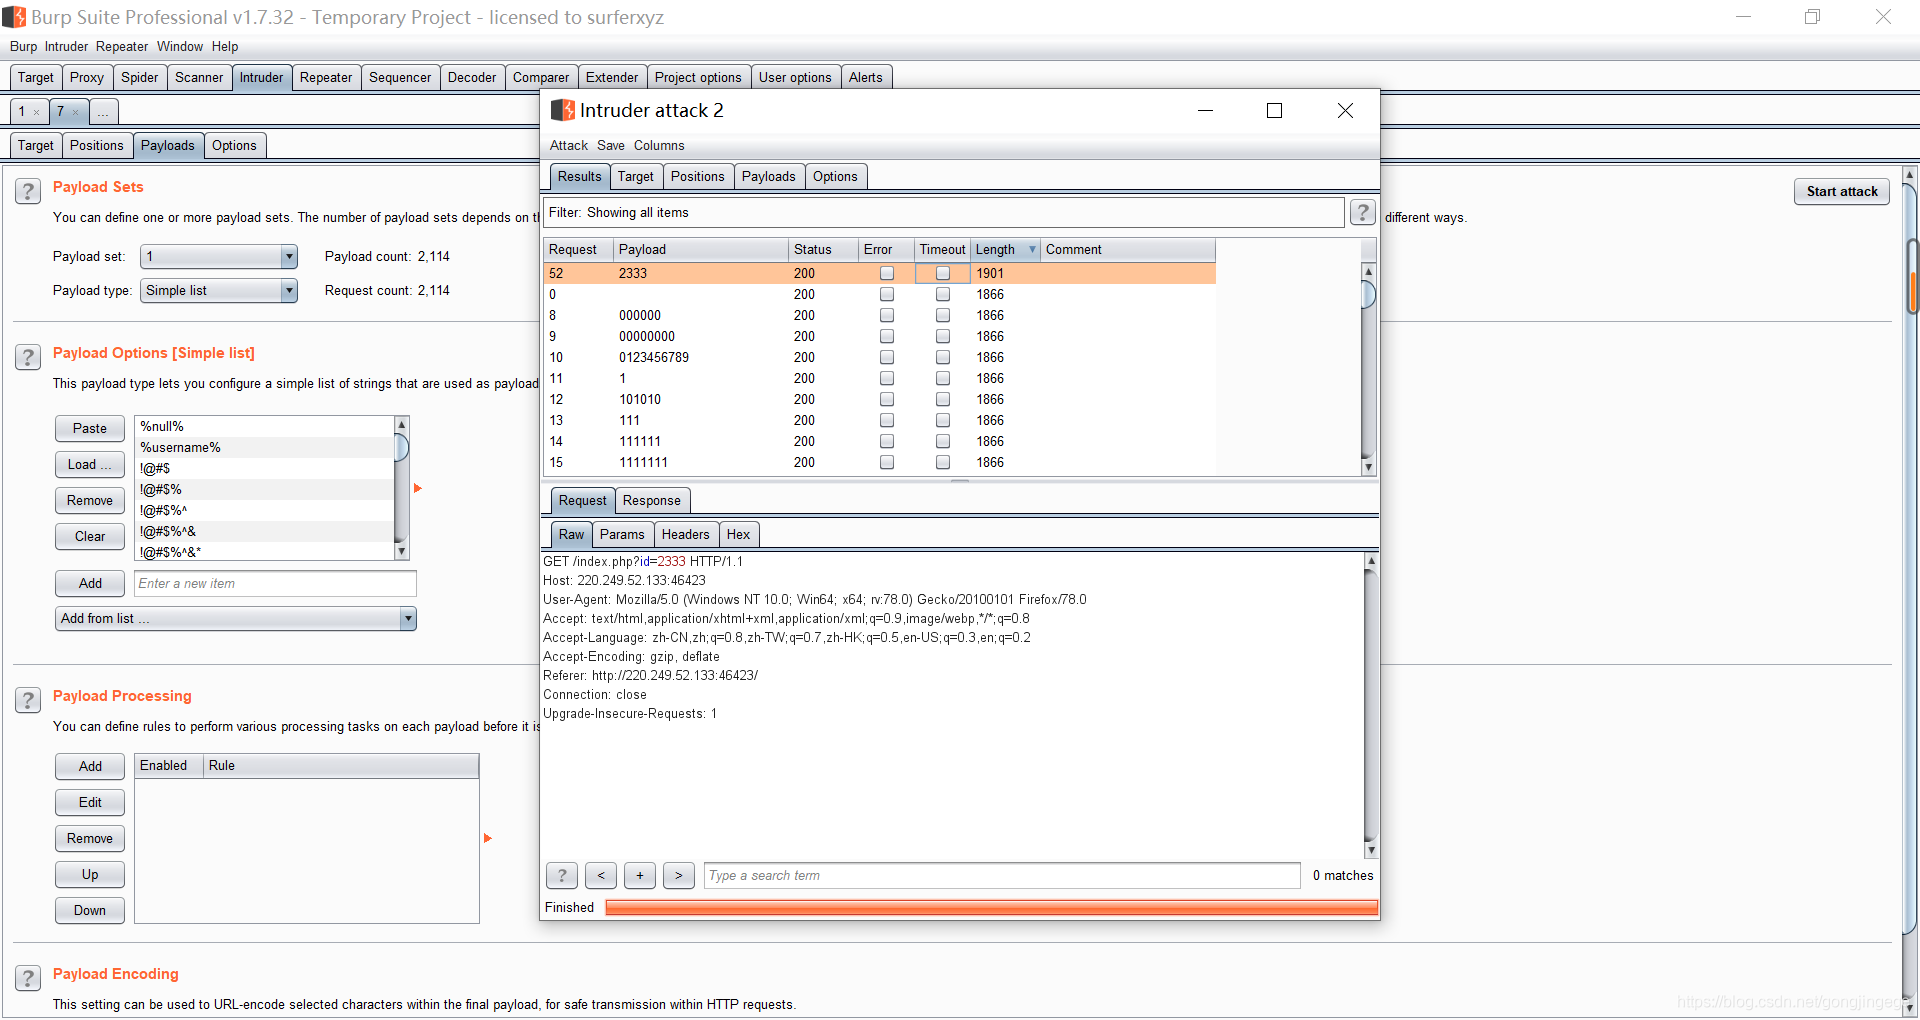Click Edit processing rule button

(90, 802)
